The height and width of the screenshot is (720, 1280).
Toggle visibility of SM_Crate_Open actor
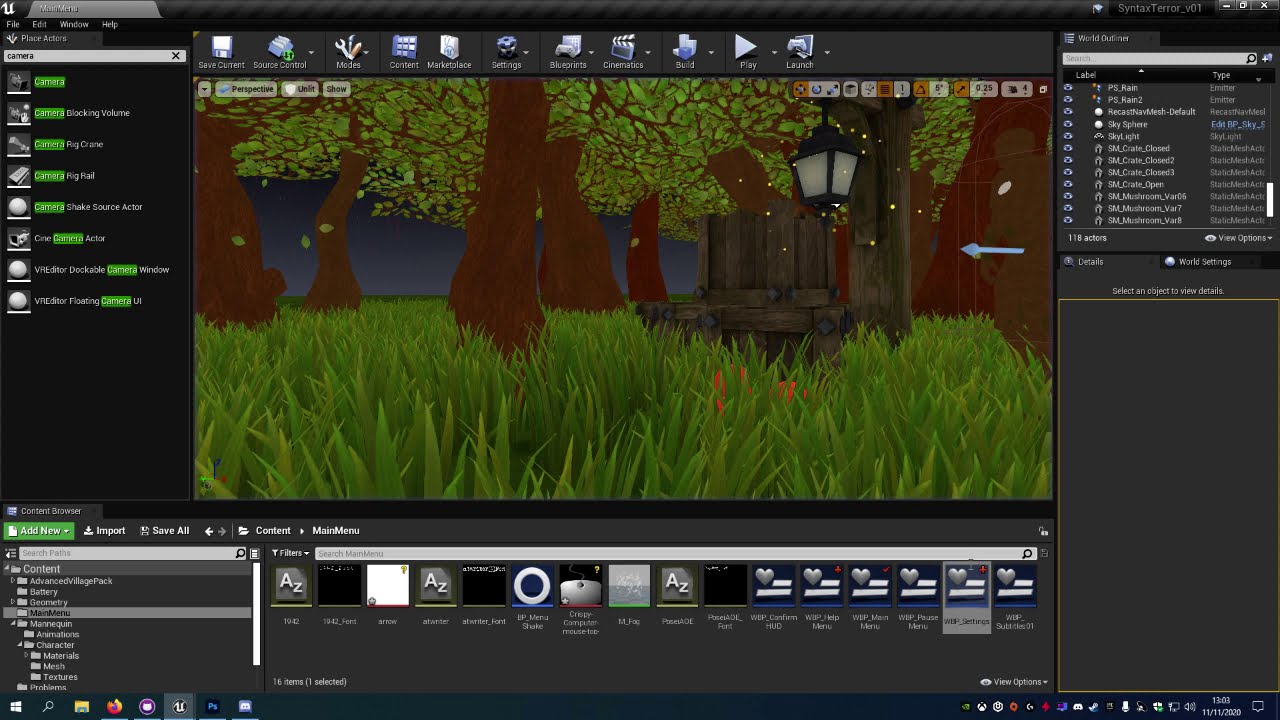point(1068,184)
